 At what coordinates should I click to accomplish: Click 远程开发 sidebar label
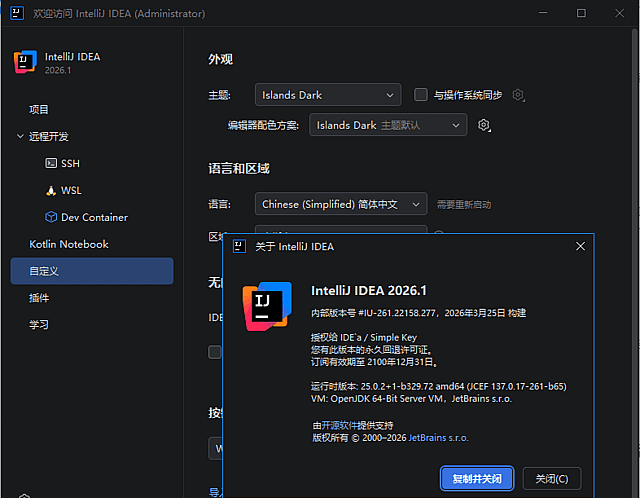[49, 136]
